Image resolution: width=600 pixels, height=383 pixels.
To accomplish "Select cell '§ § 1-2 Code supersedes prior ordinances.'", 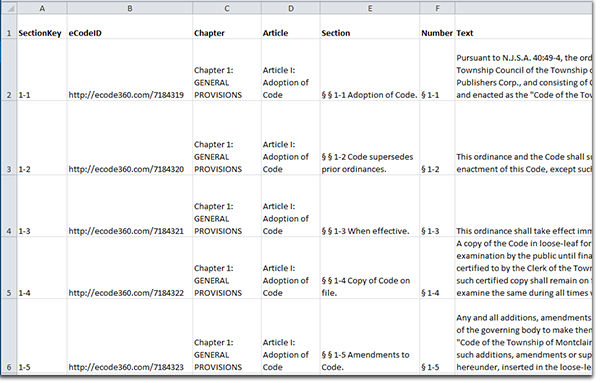I will pyautogui.click(x=370, y=138).
